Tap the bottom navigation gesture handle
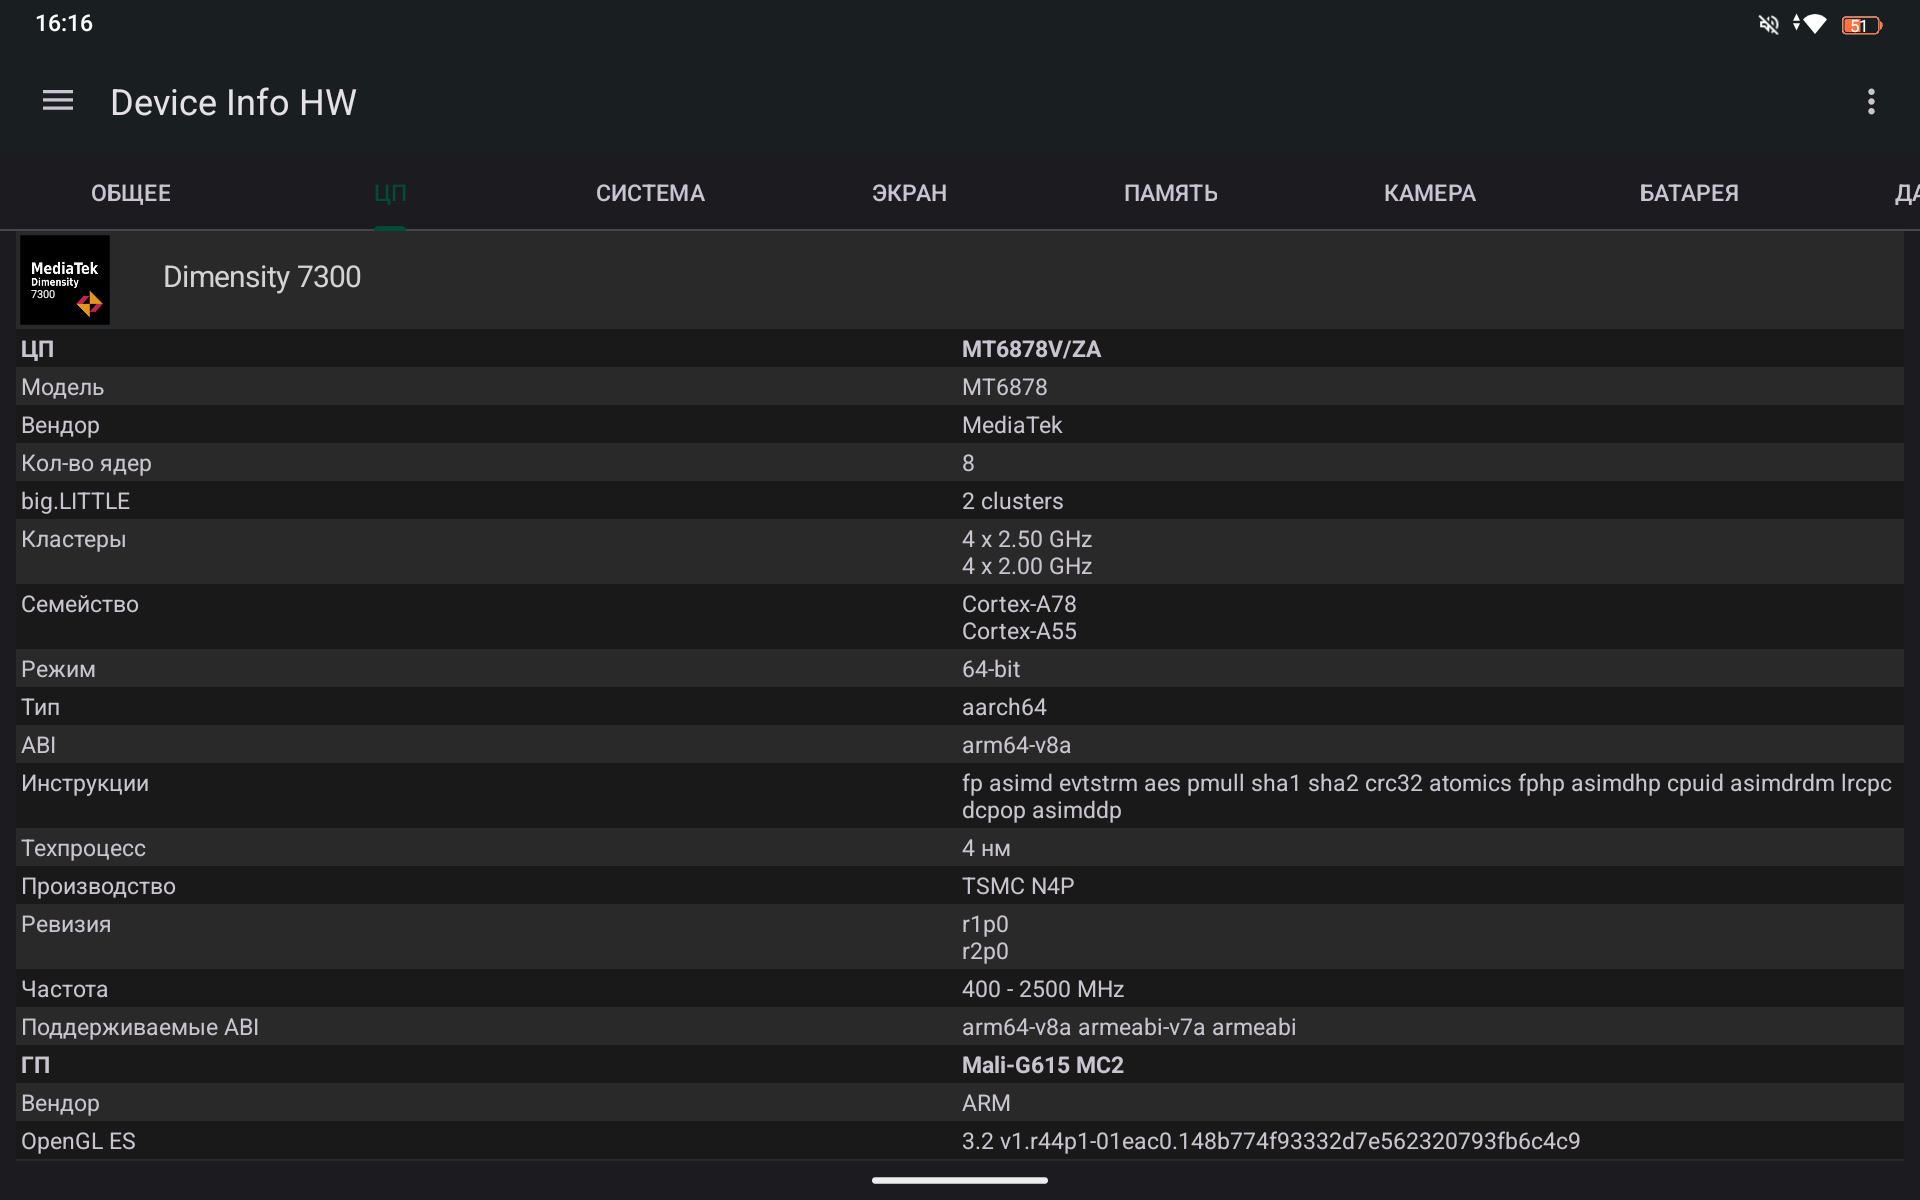The width and height of the screenshot is (1920, 1200). [x=960, y=1180]
